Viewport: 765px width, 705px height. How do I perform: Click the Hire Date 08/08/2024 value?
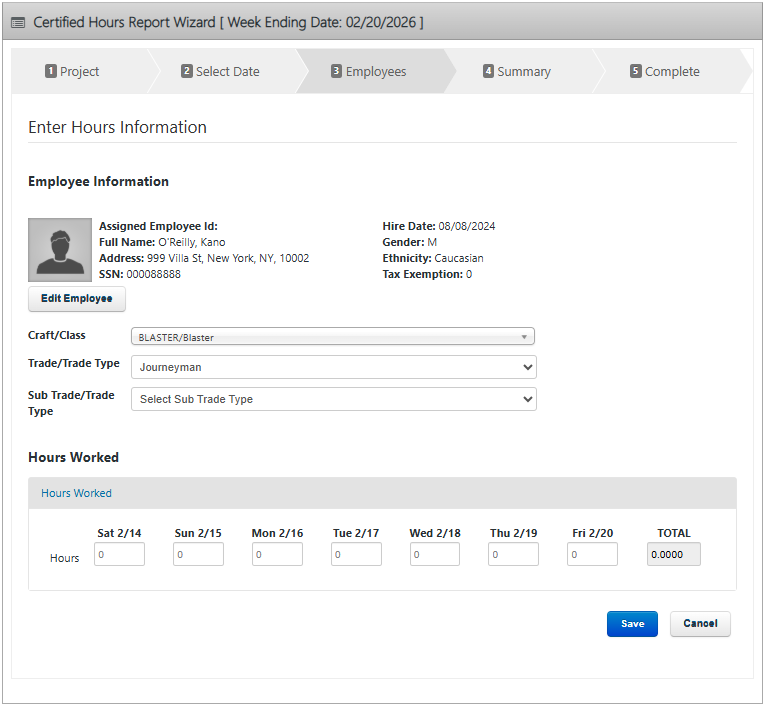[467, 226]
